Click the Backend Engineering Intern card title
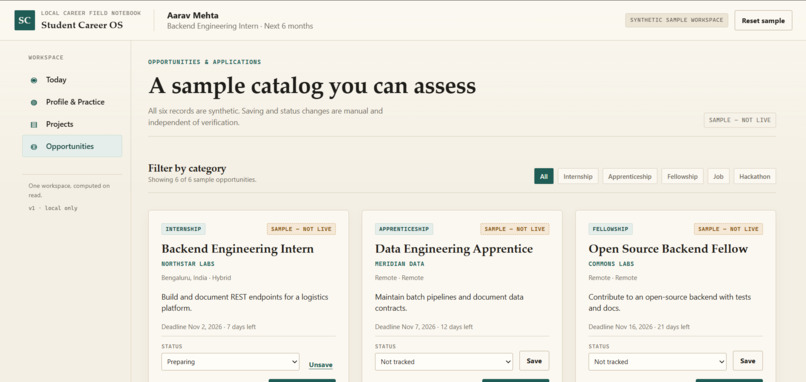This screenshot has height=382, width=806. coord(237,249)
